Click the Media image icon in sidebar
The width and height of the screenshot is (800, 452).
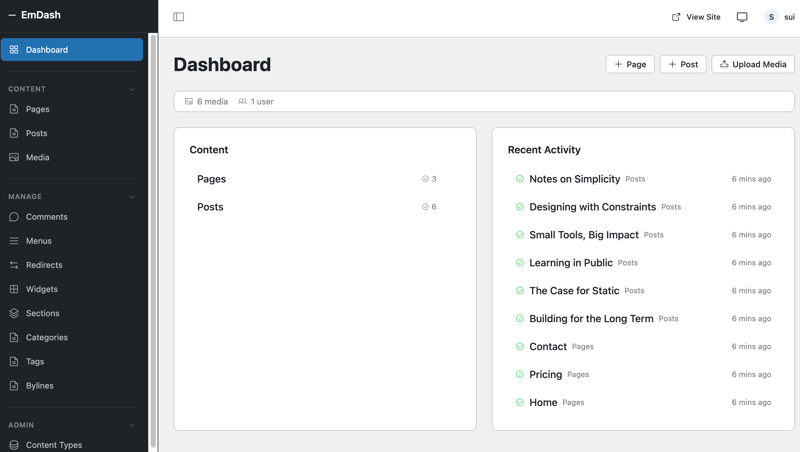(14, 157)
